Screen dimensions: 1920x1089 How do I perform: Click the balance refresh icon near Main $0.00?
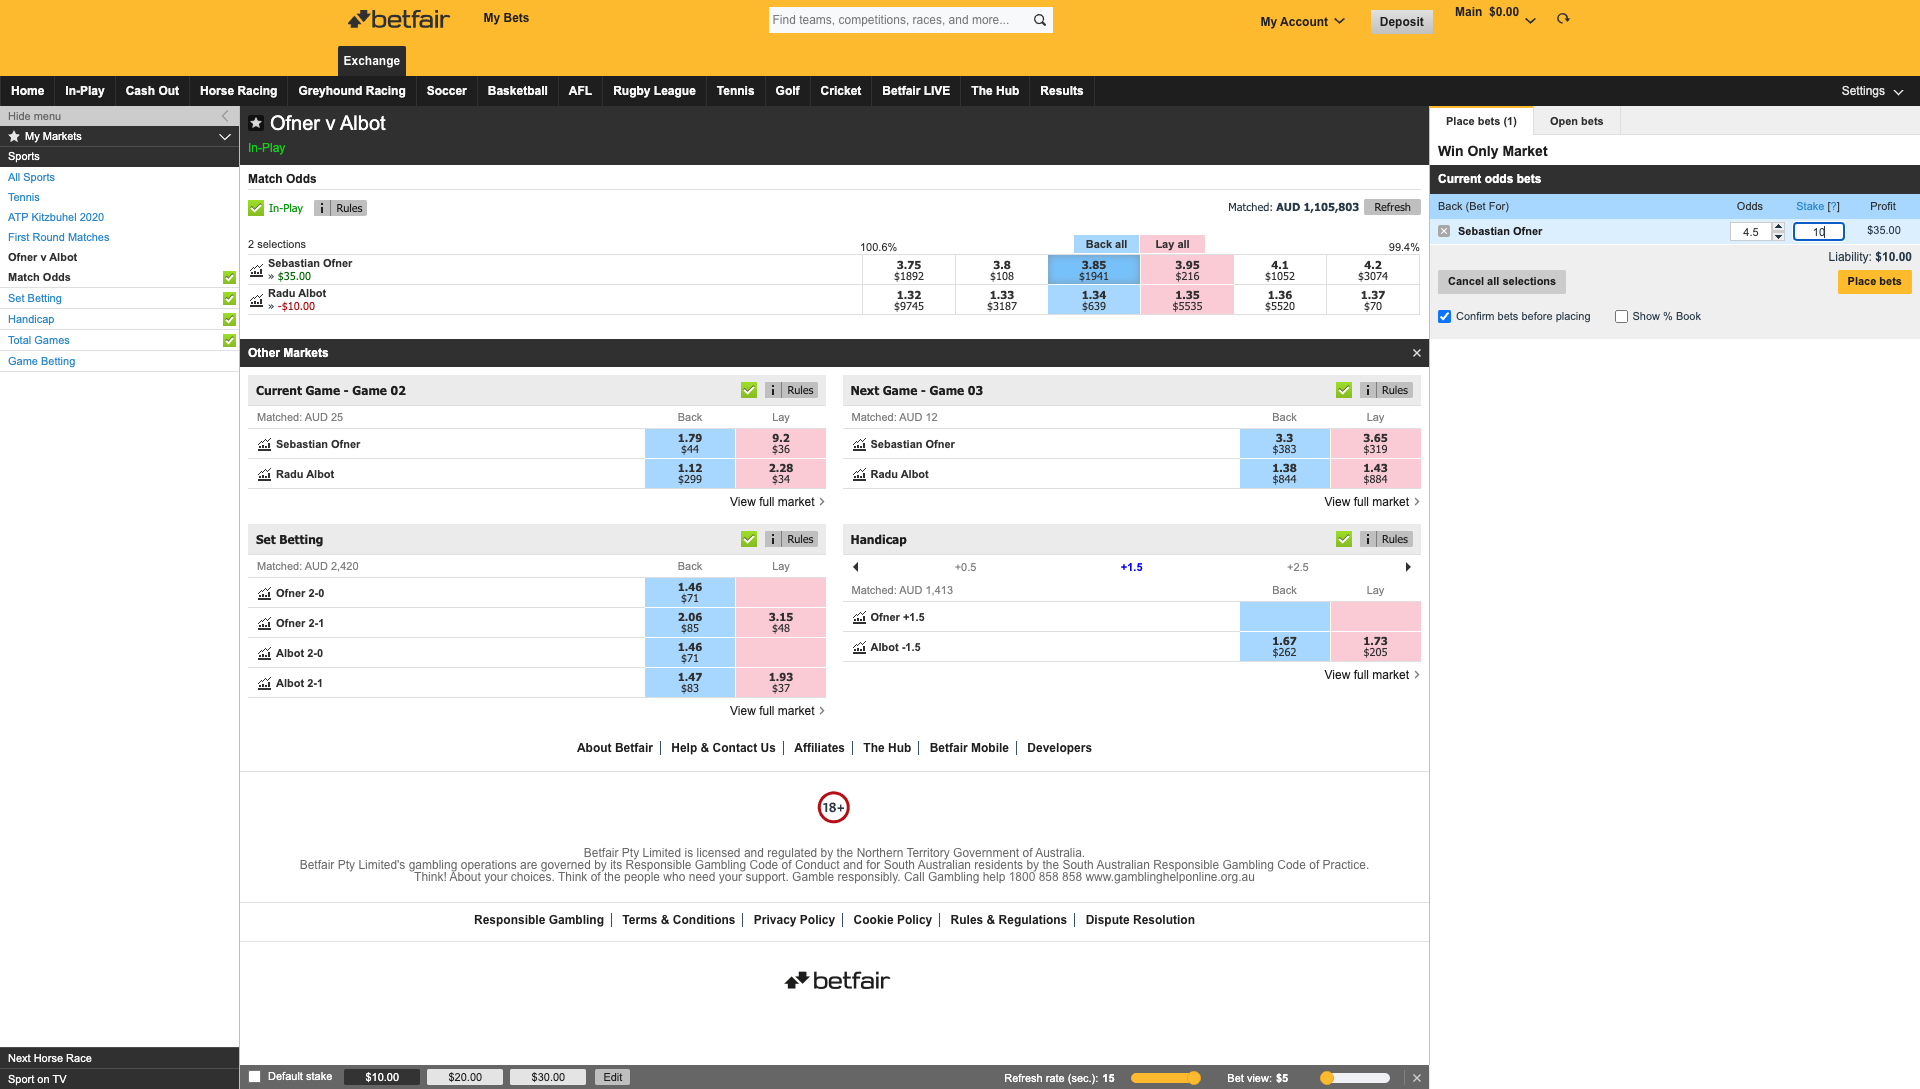pos(1563,18)
